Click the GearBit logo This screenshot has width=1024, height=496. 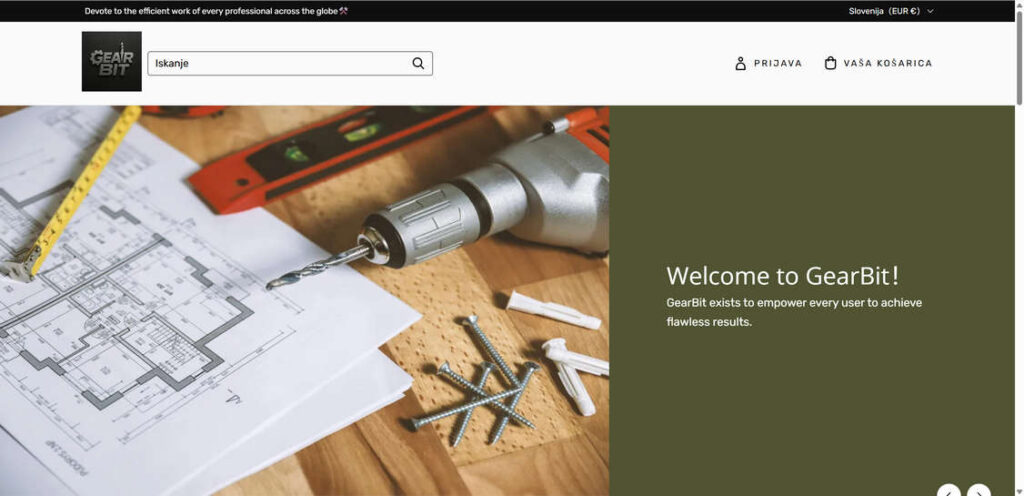pyautogui.click(x=112, y=61)
